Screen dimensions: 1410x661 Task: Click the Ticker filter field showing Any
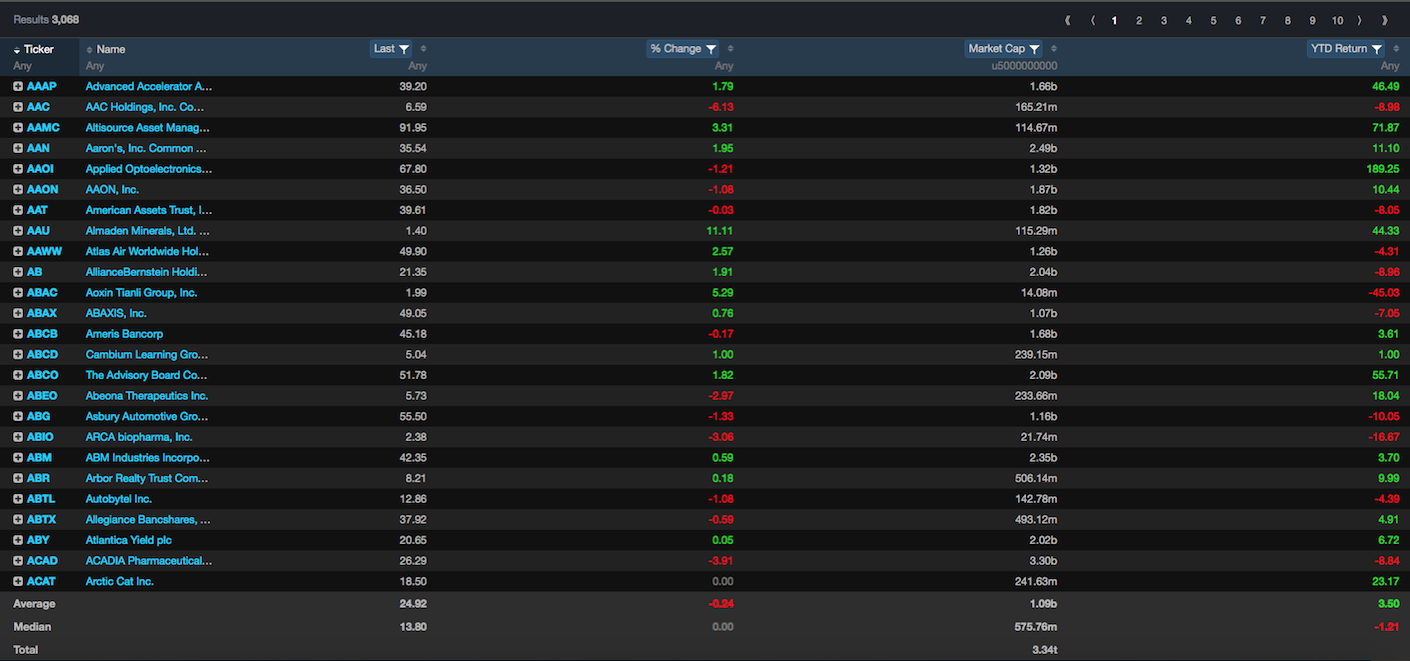[23, 66]
